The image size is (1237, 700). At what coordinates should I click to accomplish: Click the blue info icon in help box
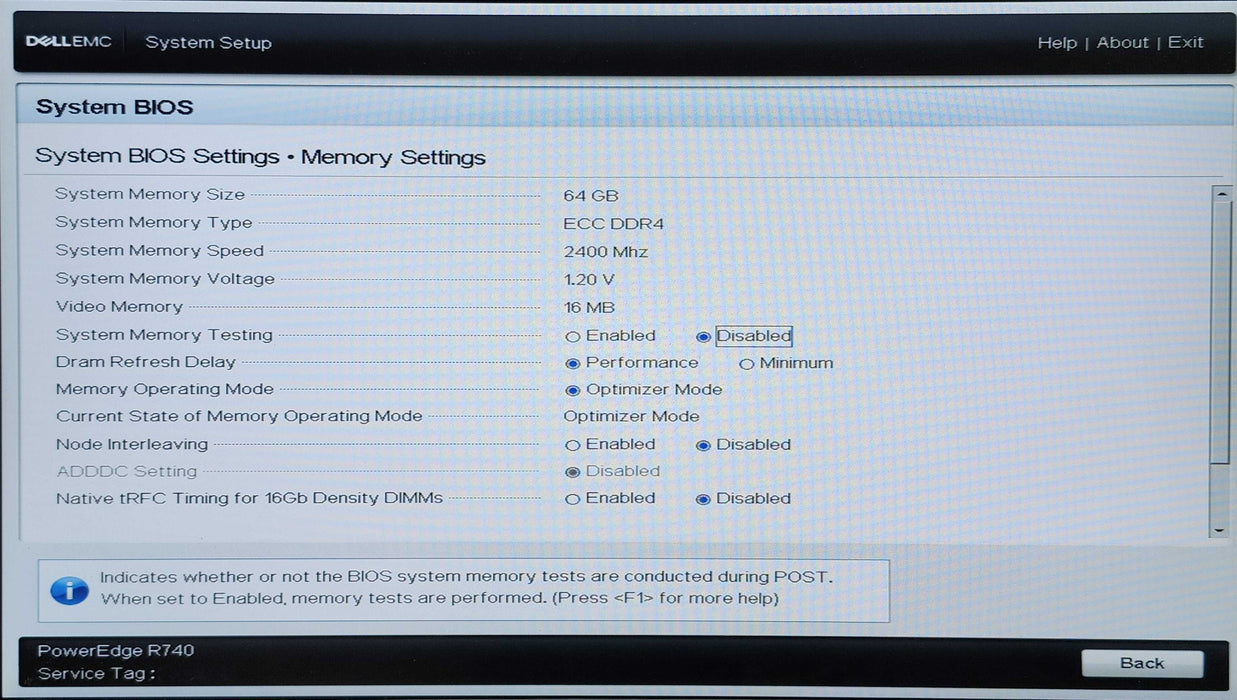(69, 590)
